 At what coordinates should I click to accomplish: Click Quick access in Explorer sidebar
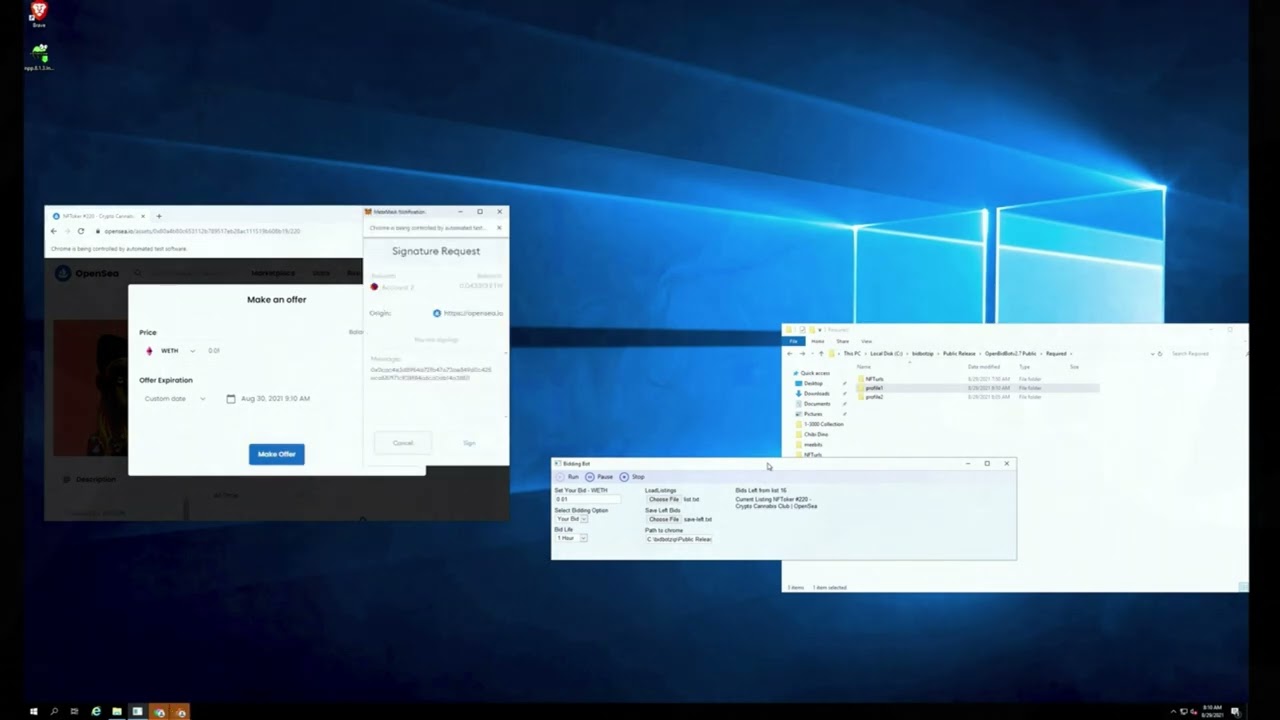[x=812, y=373]
